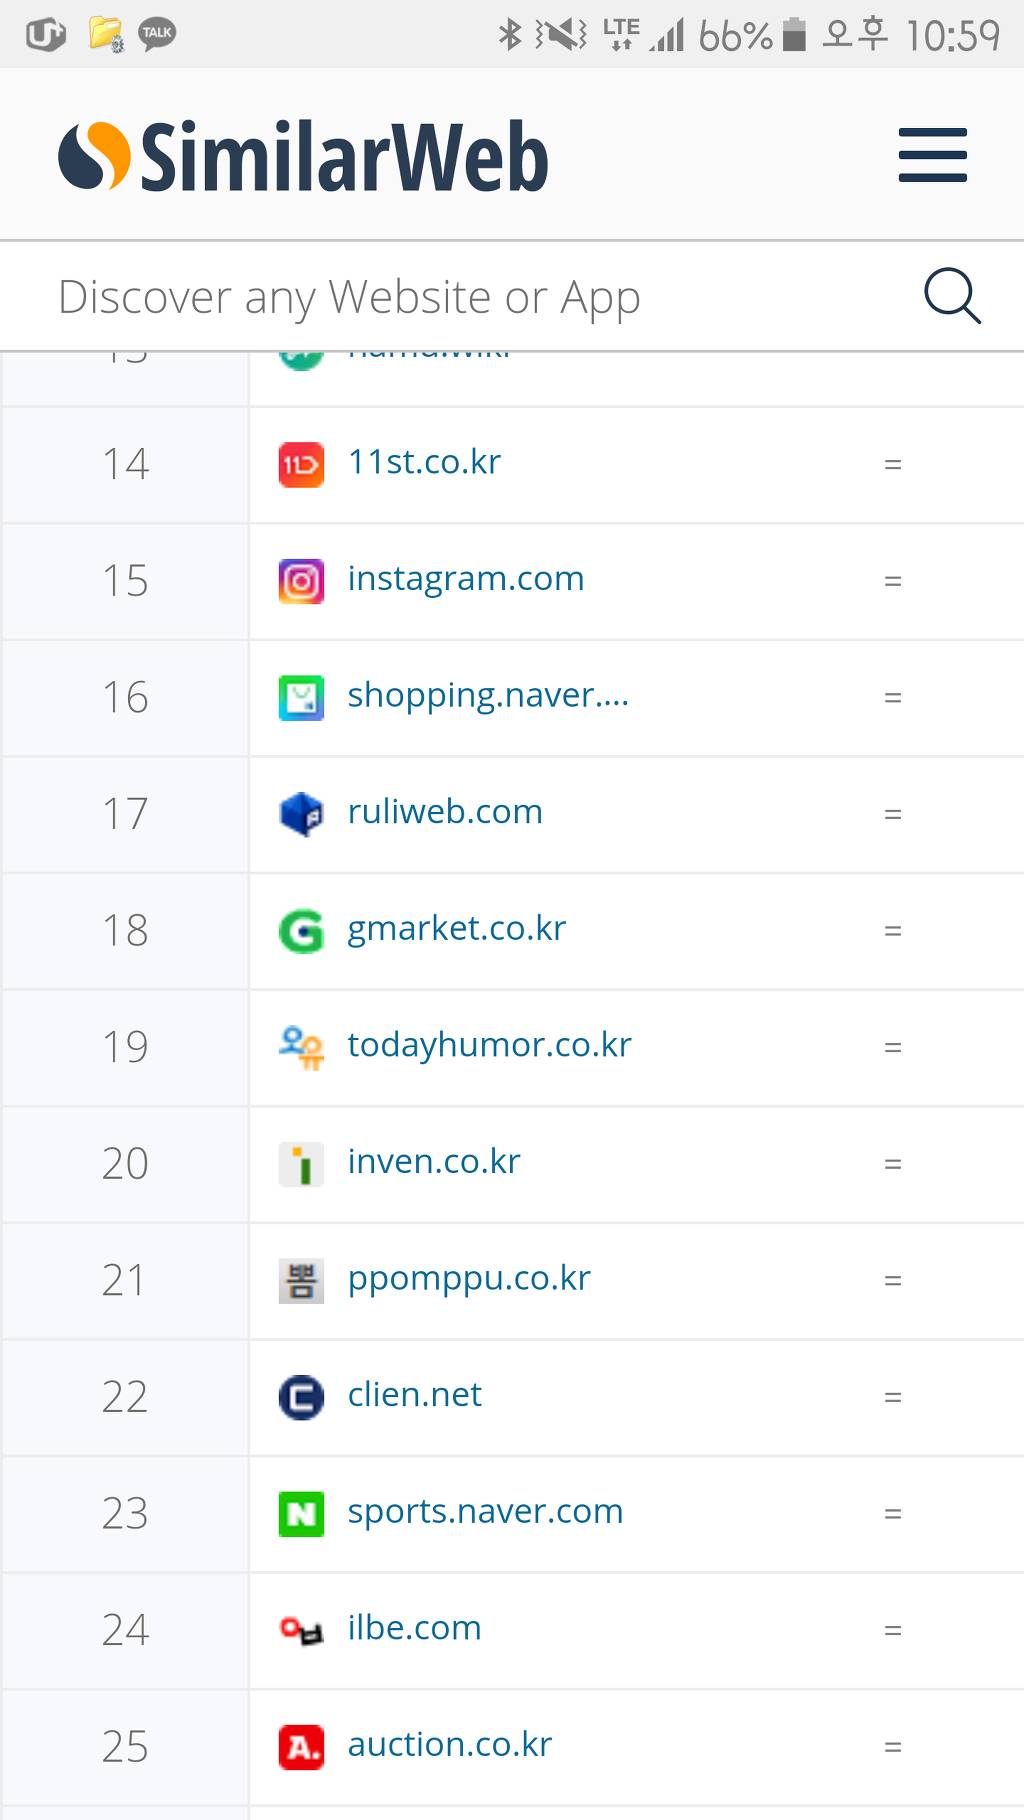The image size is (1024, 1820).
Task: Tap the clien.net favicon icon
Action: pyautogui.click(x=301, y=1397)
